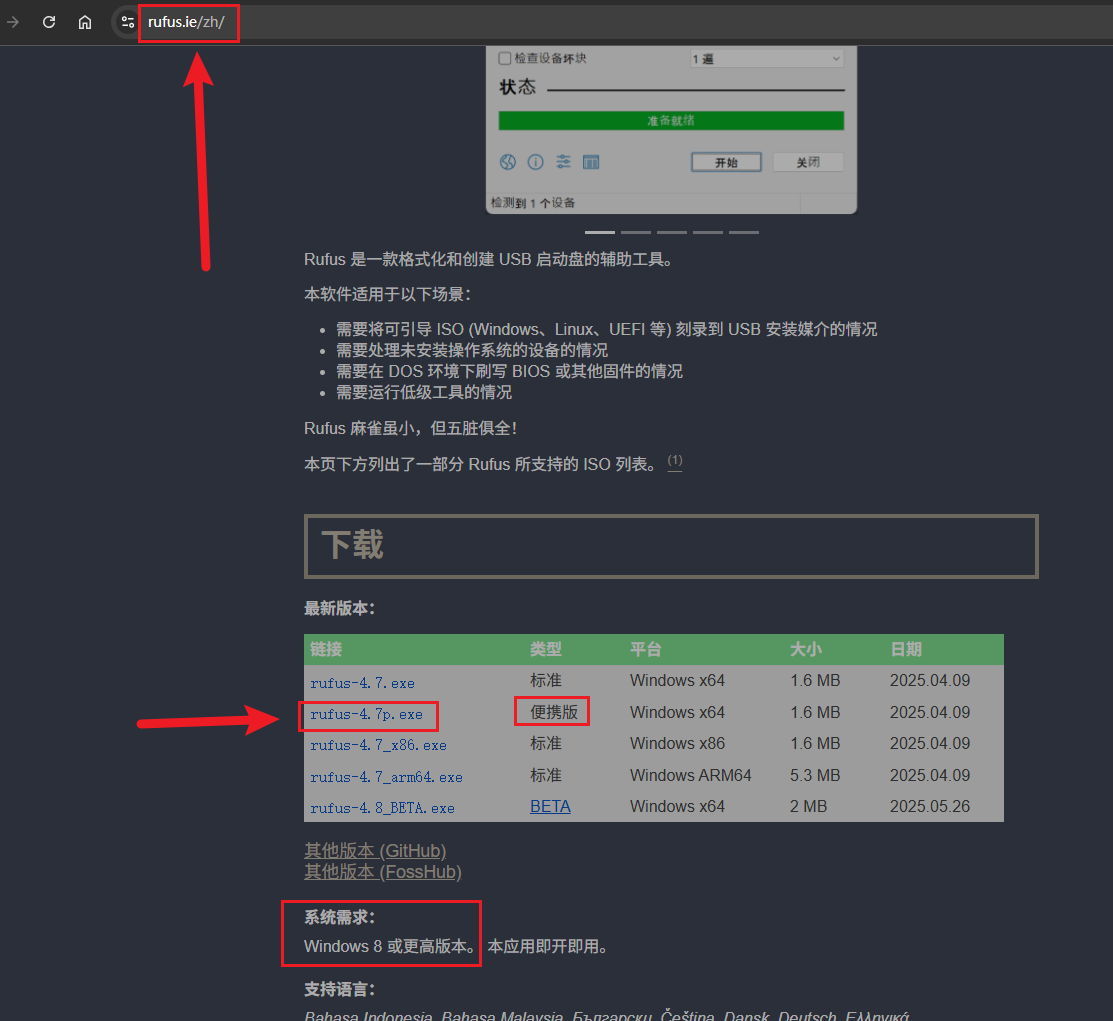1113x1021 pixels.
Task: Open the BETA type link
Action: coord(550,807)
